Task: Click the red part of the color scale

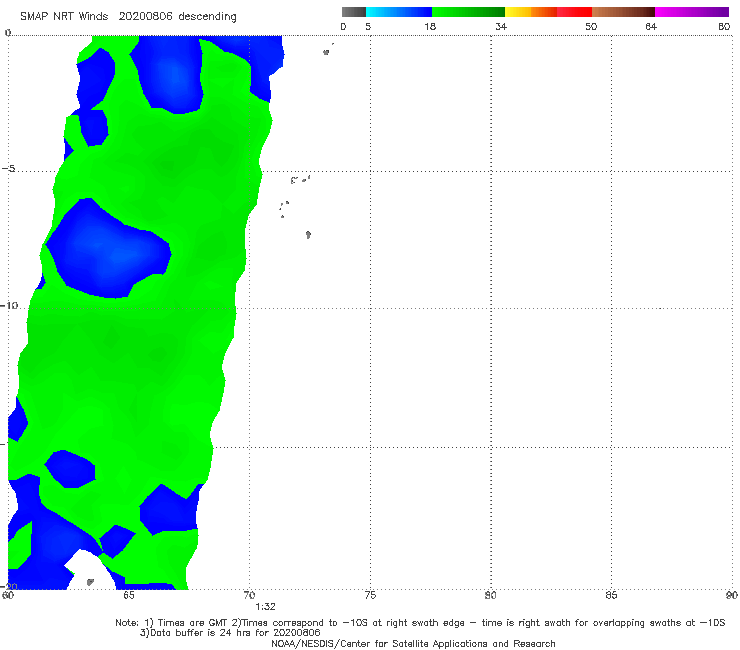Action: [574, 12]
